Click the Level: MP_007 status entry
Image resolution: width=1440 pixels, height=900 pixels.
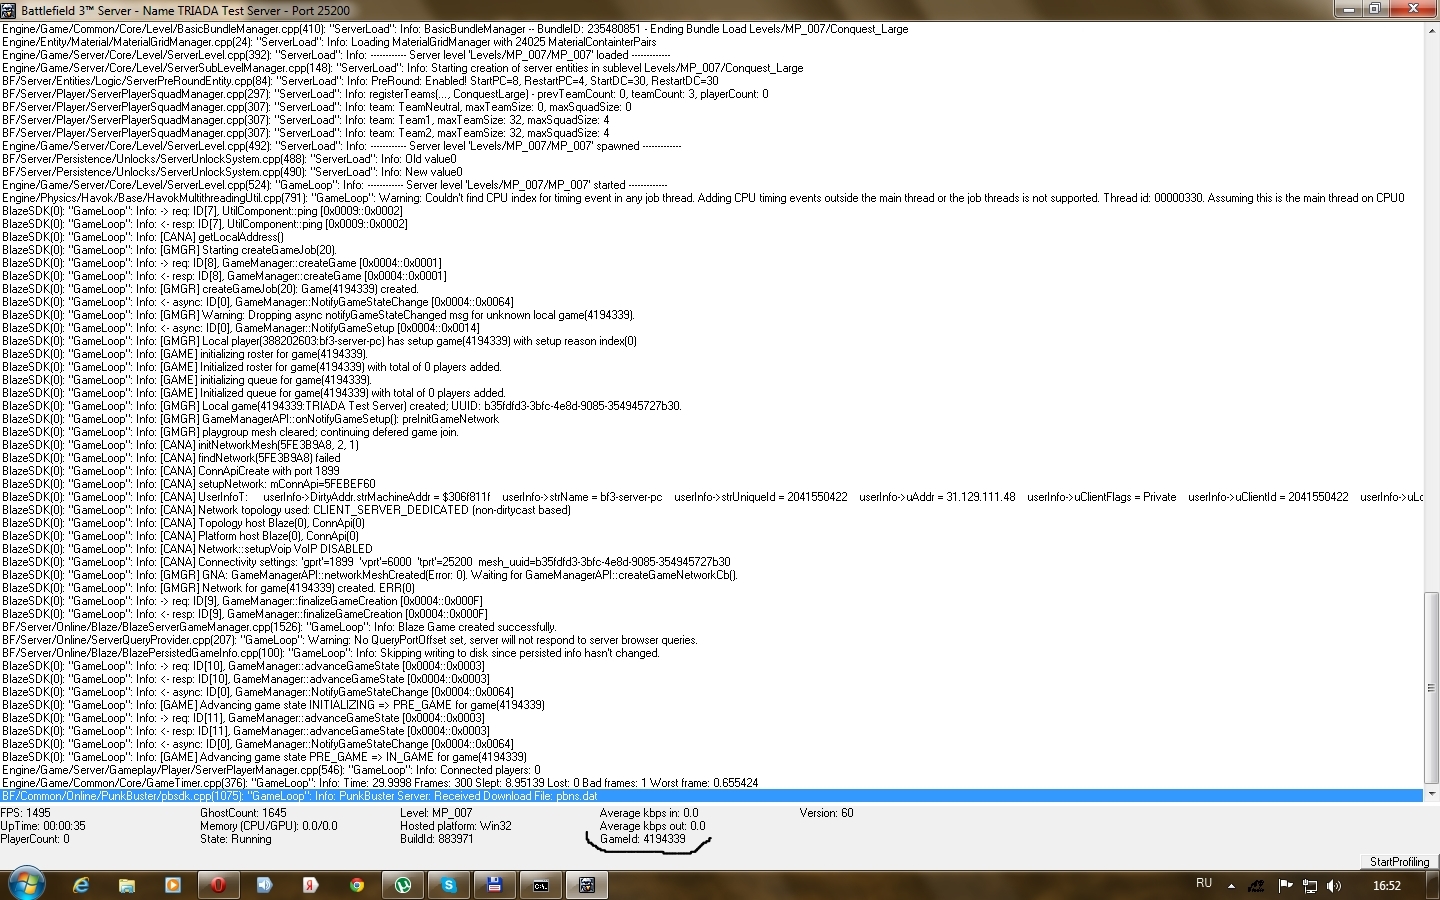coord(436,813)
